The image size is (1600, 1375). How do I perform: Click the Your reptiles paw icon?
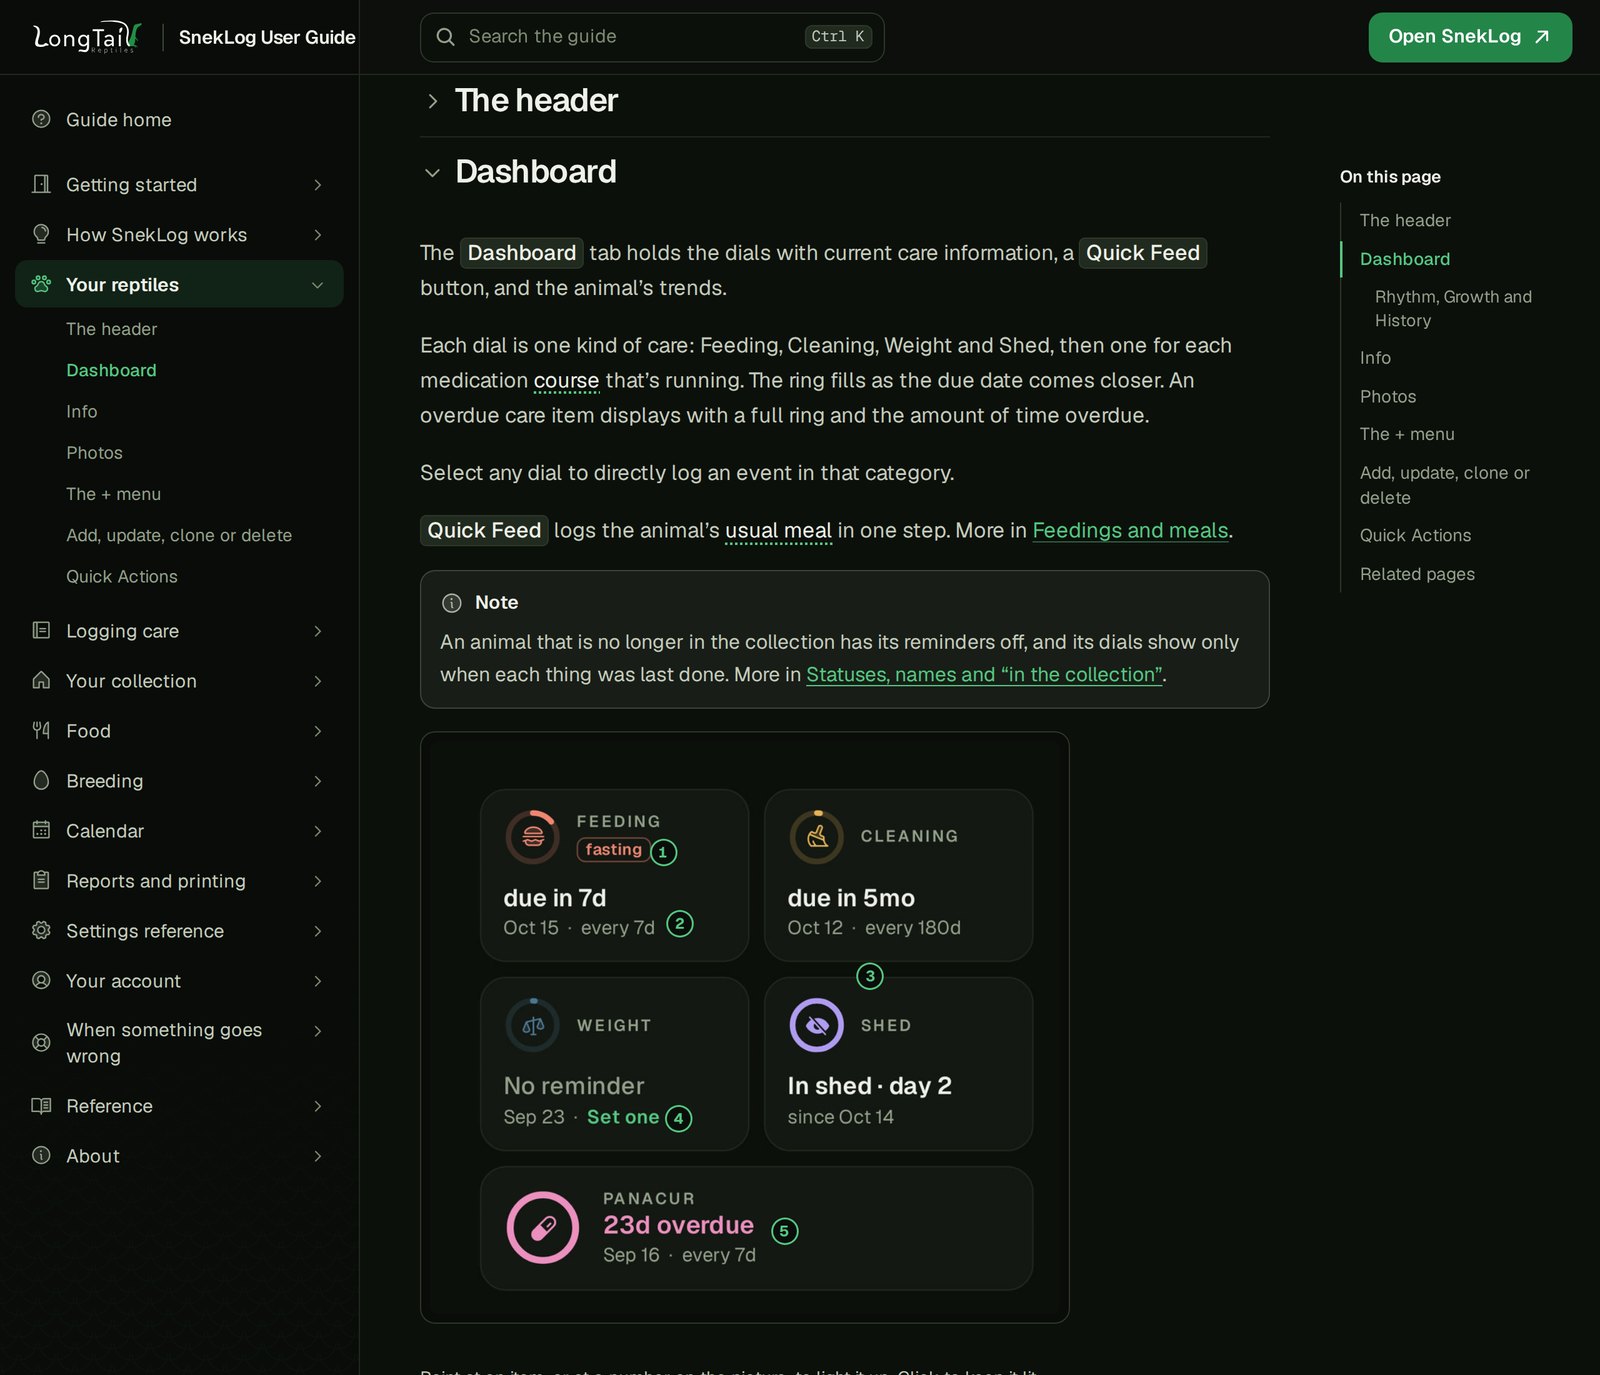click(x=41, y=284)
